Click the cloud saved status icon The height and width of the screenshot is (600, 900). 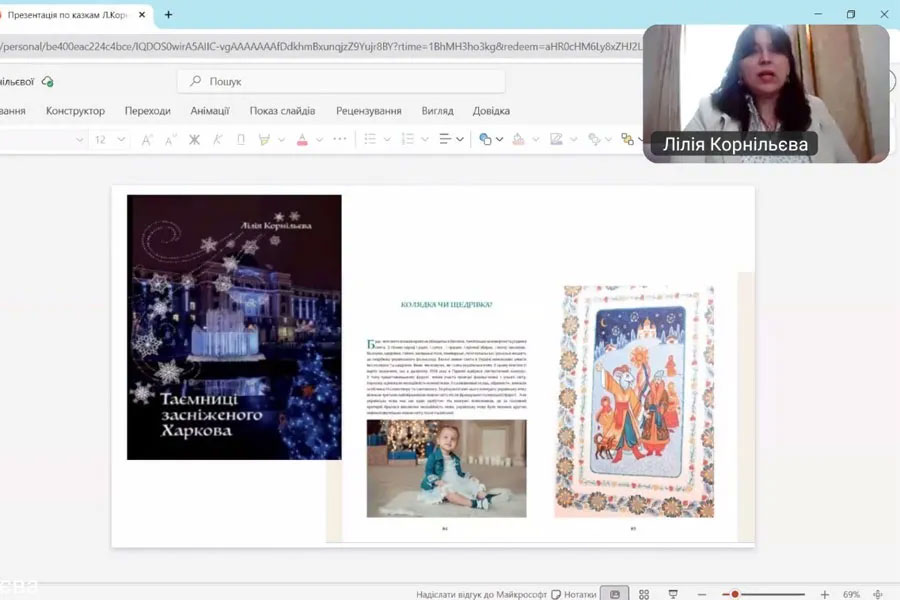(x=48, y=81)
